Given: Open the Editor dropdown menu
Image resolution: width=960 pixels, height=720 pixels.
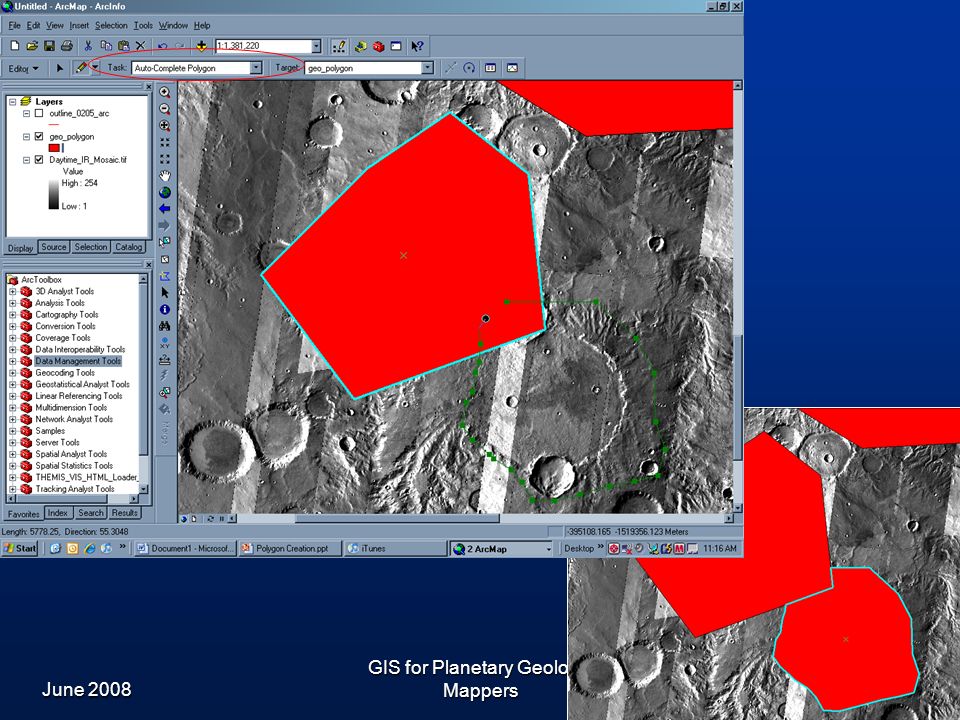Looking at the screenshot, I should 23,69.
